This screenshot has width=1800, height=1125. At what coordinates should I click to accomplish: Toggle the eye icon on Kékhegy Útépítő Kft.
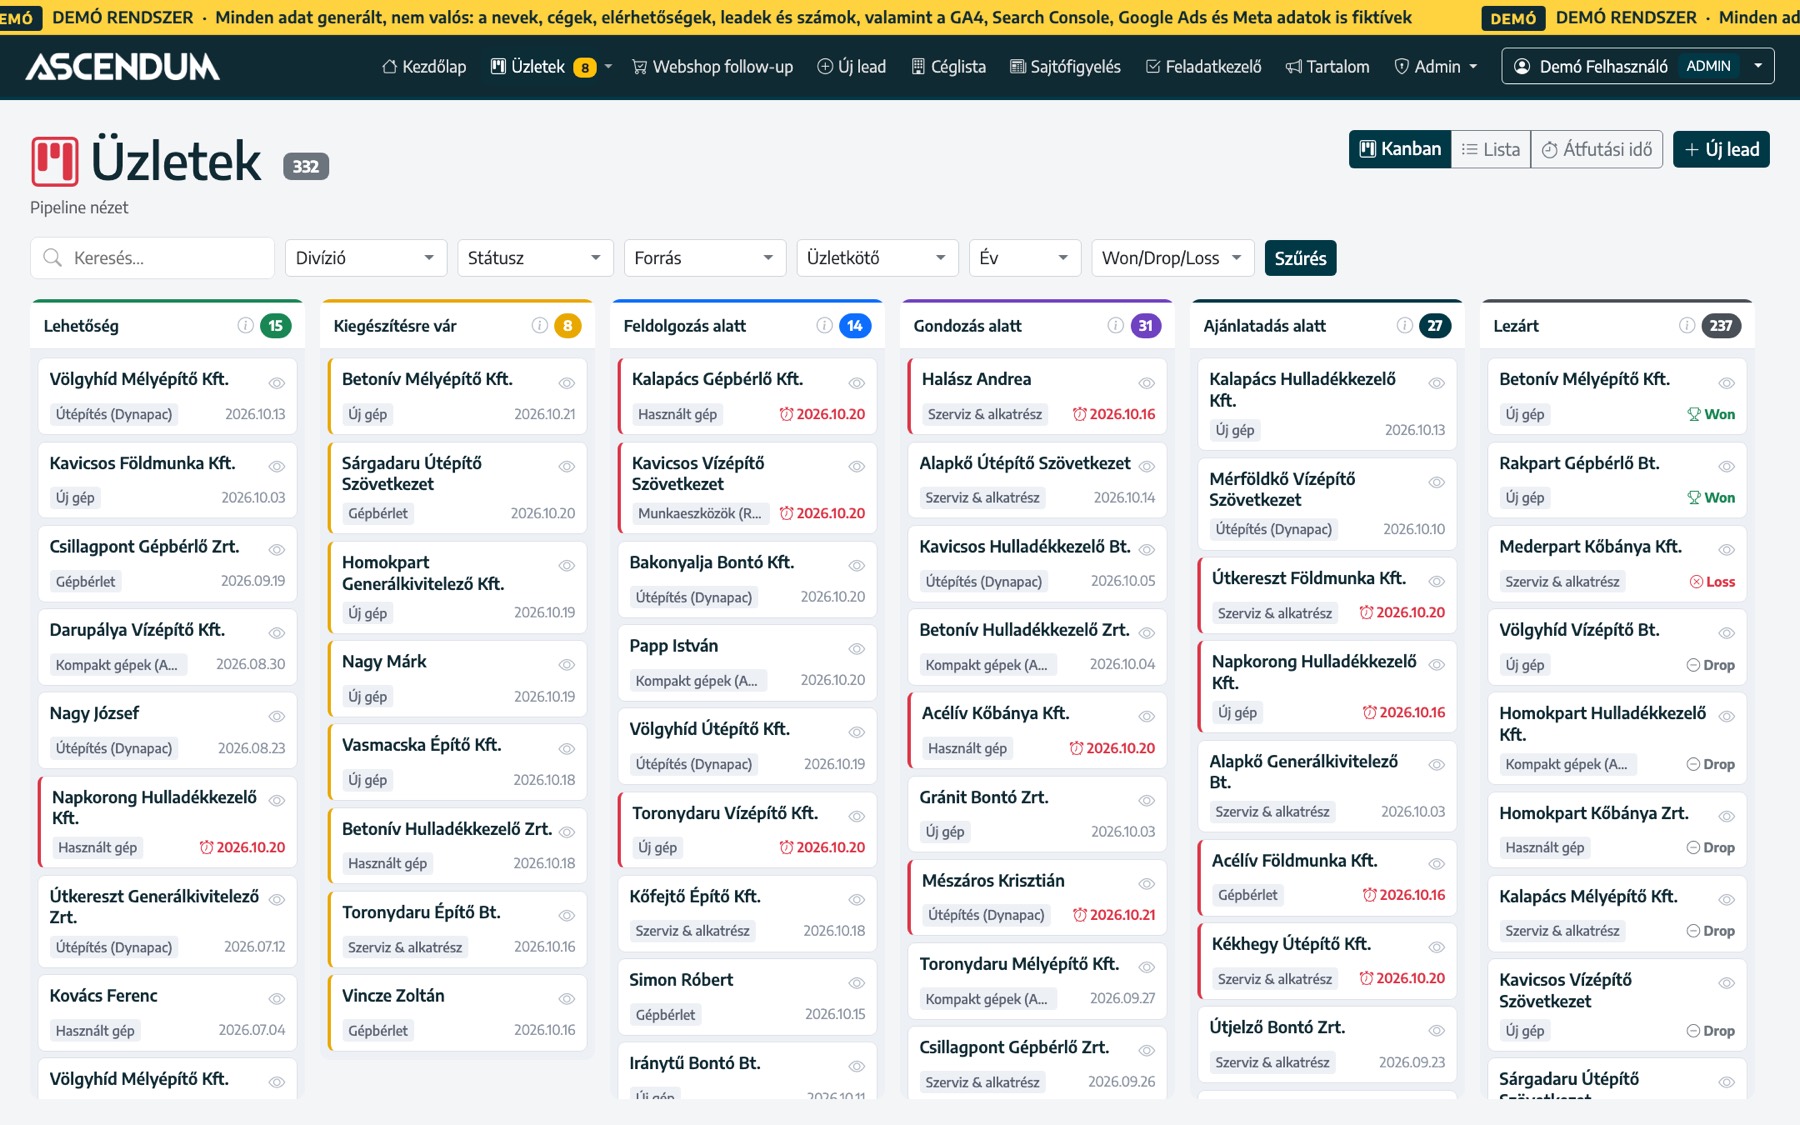(x=1437, y=947)
